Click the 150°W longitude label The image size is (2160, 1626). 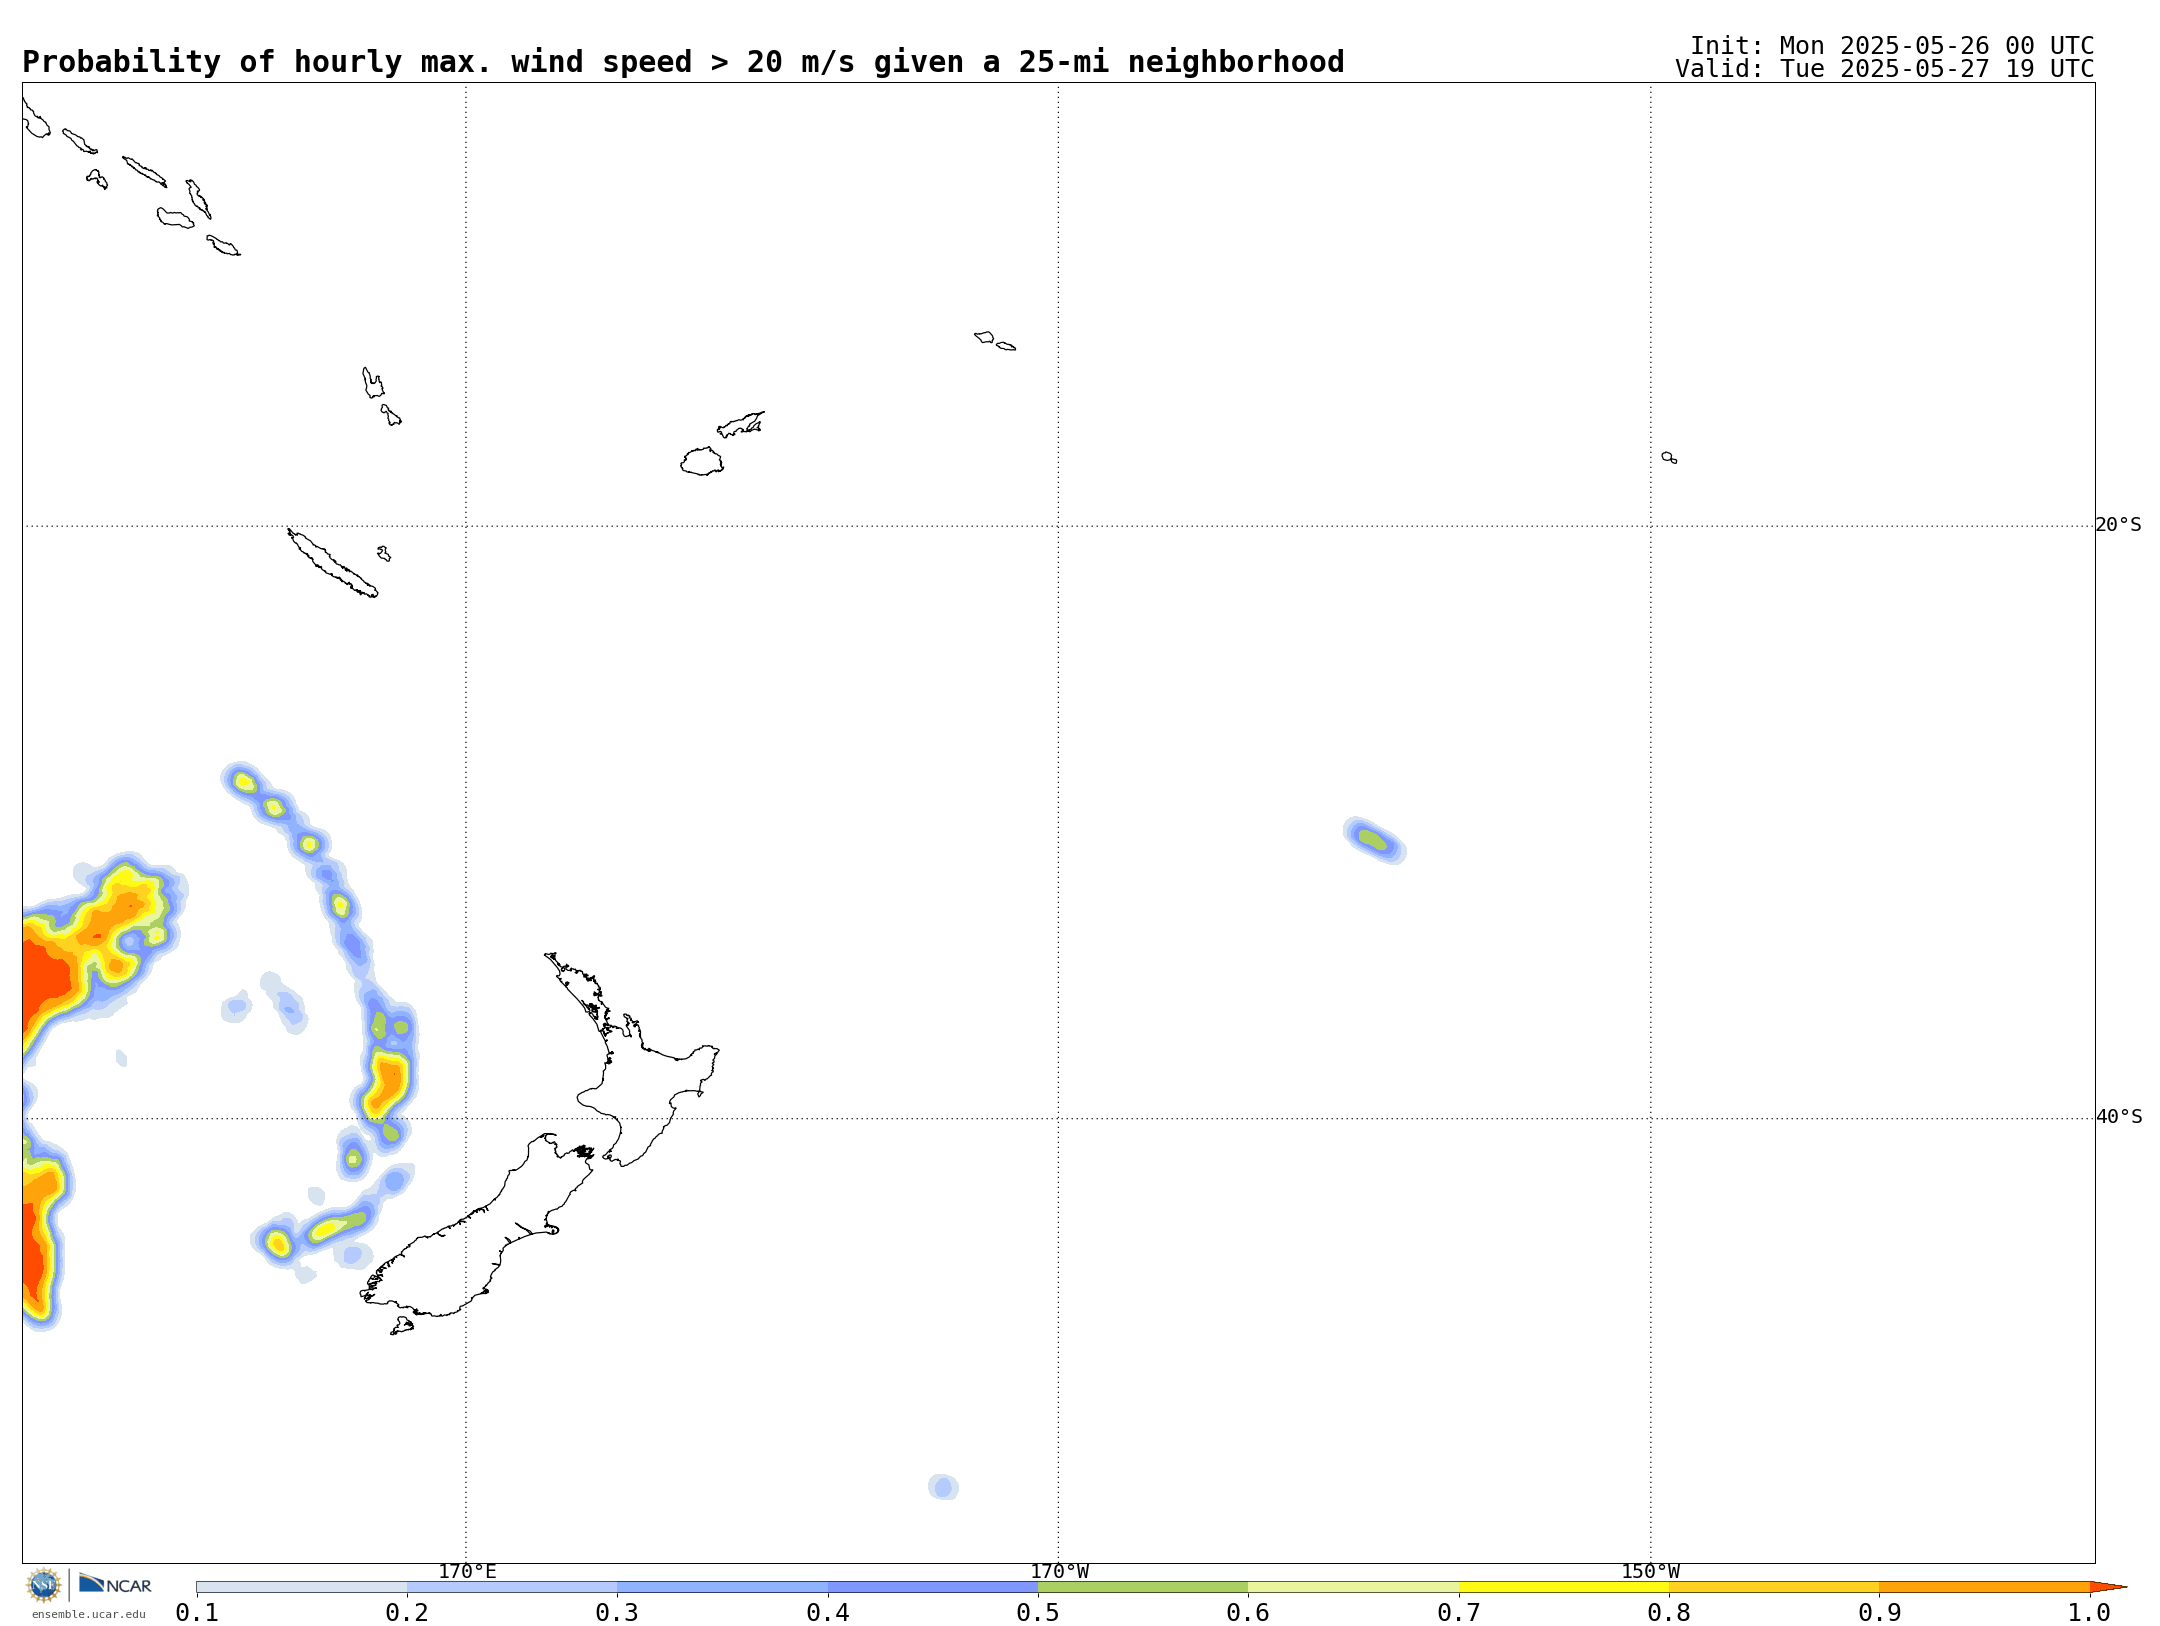[1651, 1572]
